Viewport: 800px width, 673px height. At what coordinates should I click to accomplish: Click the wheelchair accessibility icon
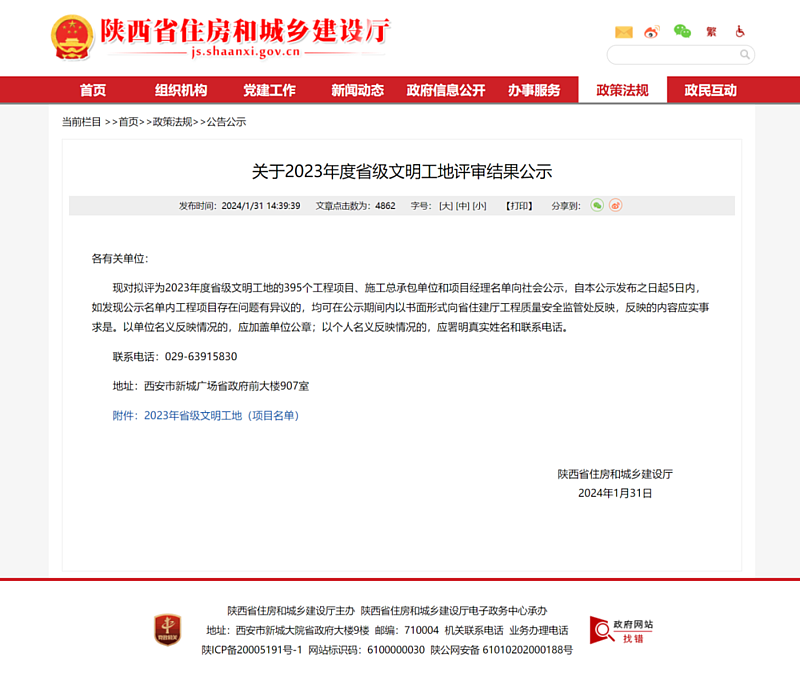tap(740, 32)
